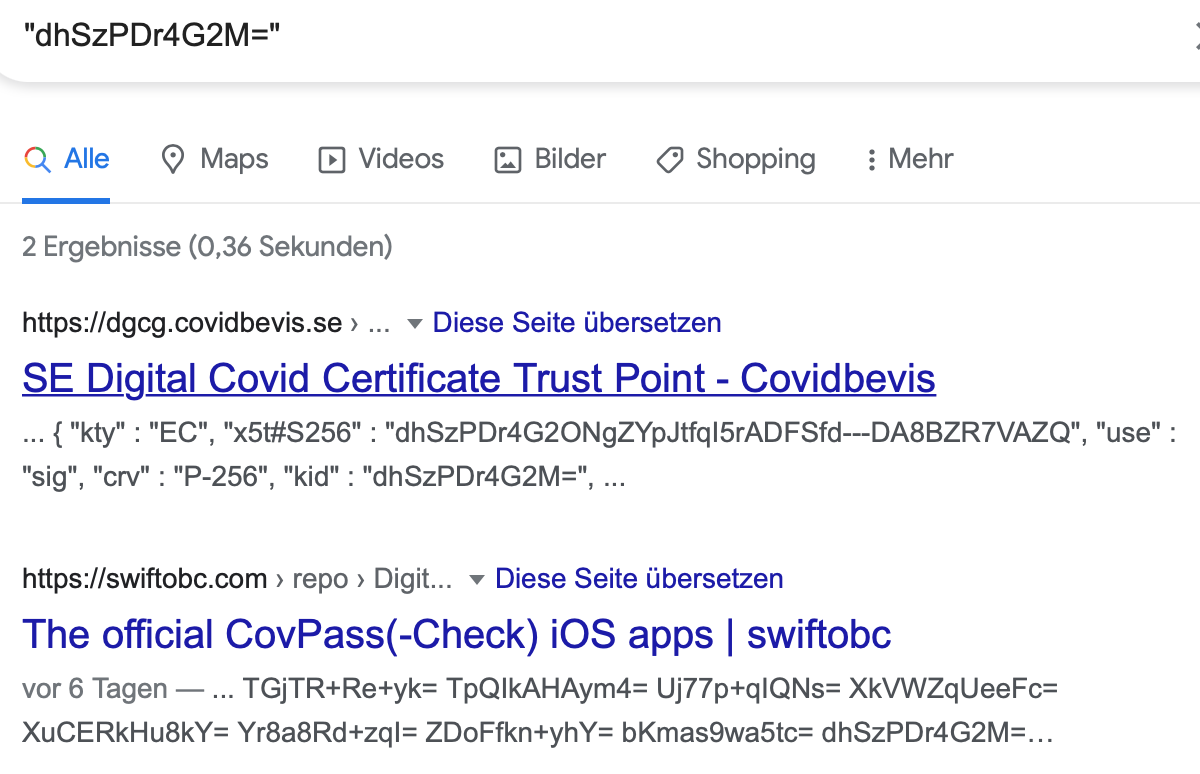Viewport: 1200px width, 774px height.
Task: Open the Shopping results tab
Action: (736, 159)
